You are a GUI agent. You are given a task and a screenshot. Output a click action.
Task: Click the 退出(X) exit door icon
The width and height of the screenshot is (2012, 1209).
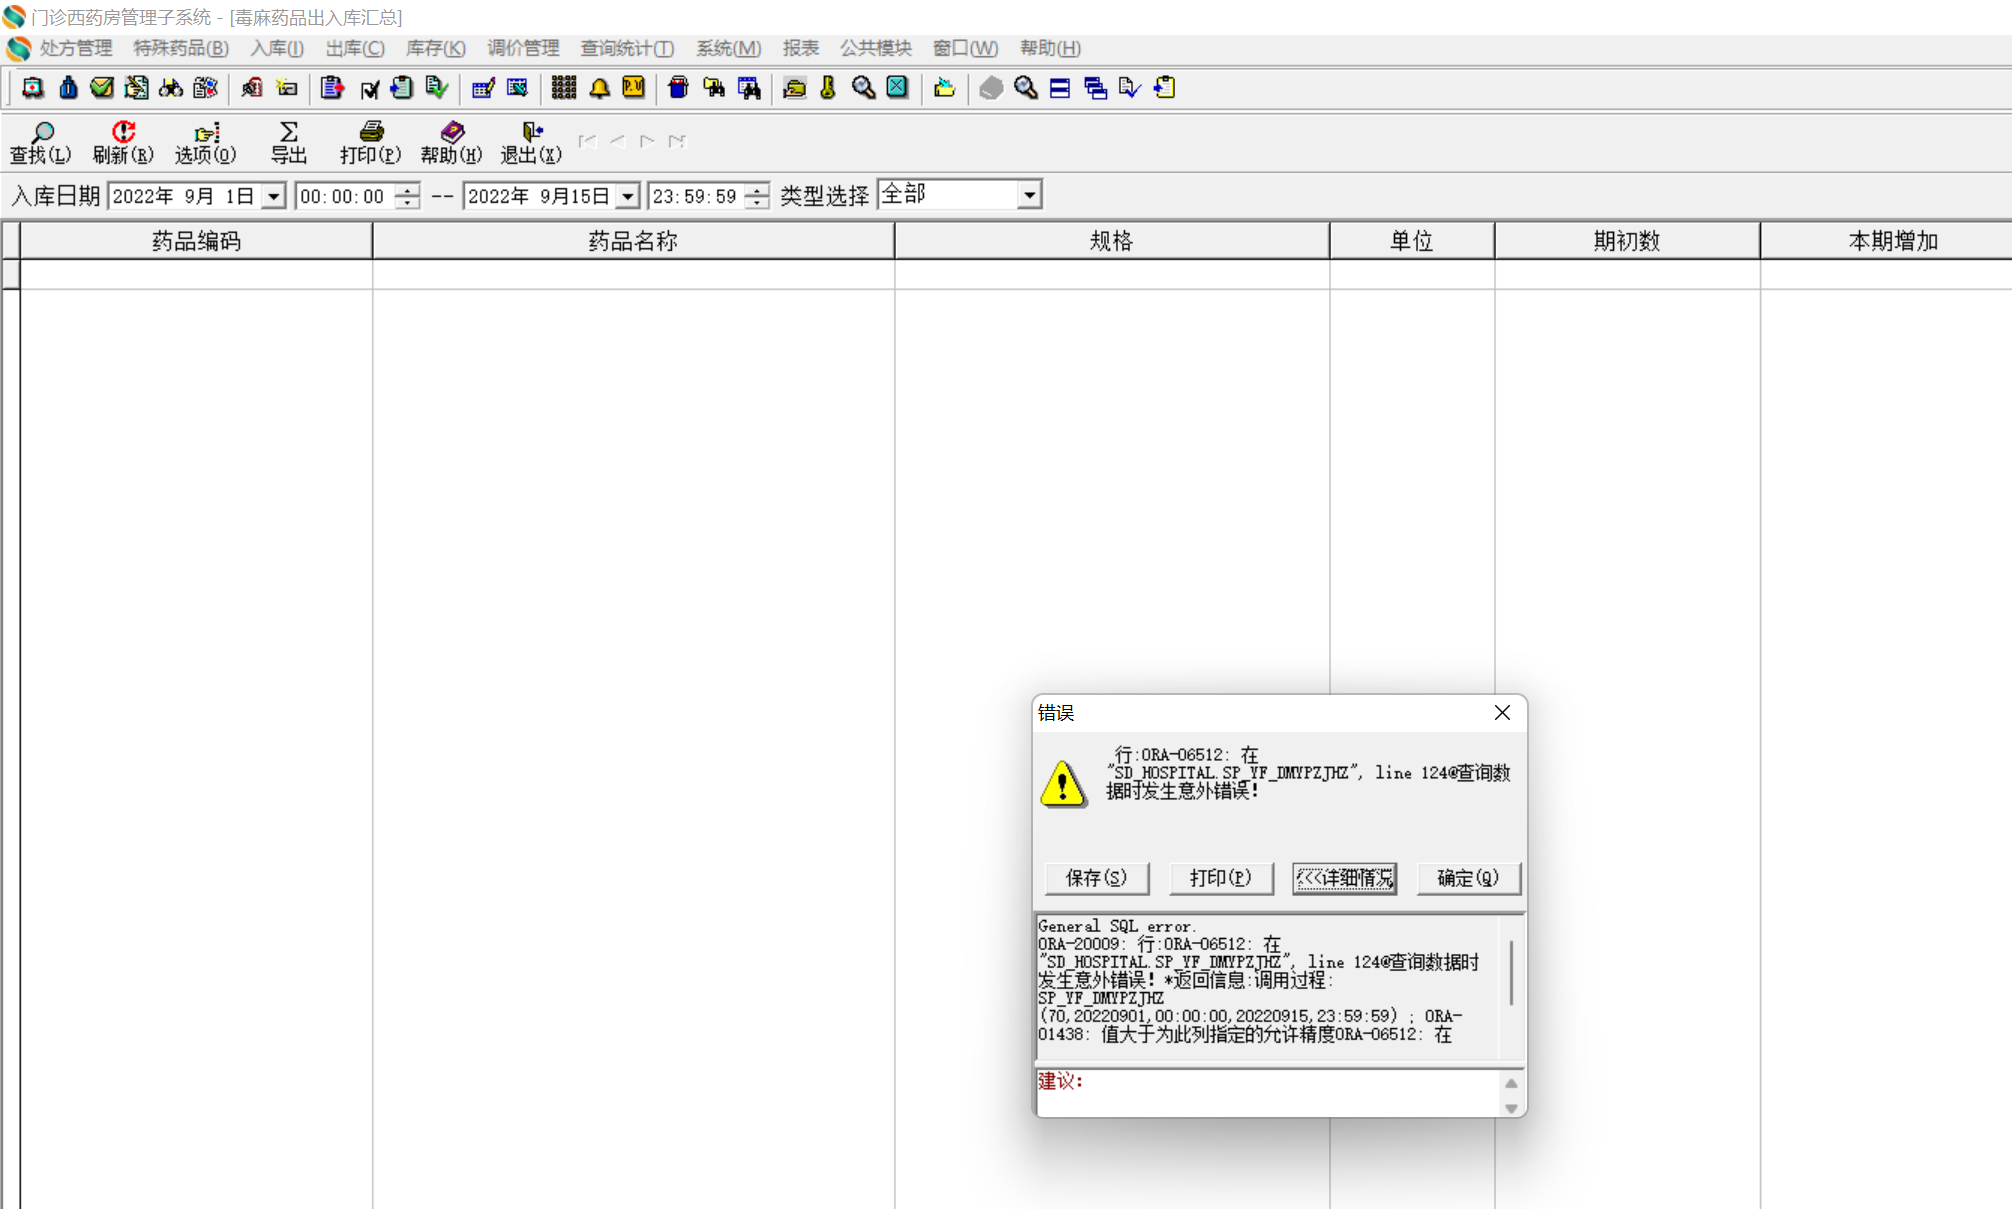531,141
